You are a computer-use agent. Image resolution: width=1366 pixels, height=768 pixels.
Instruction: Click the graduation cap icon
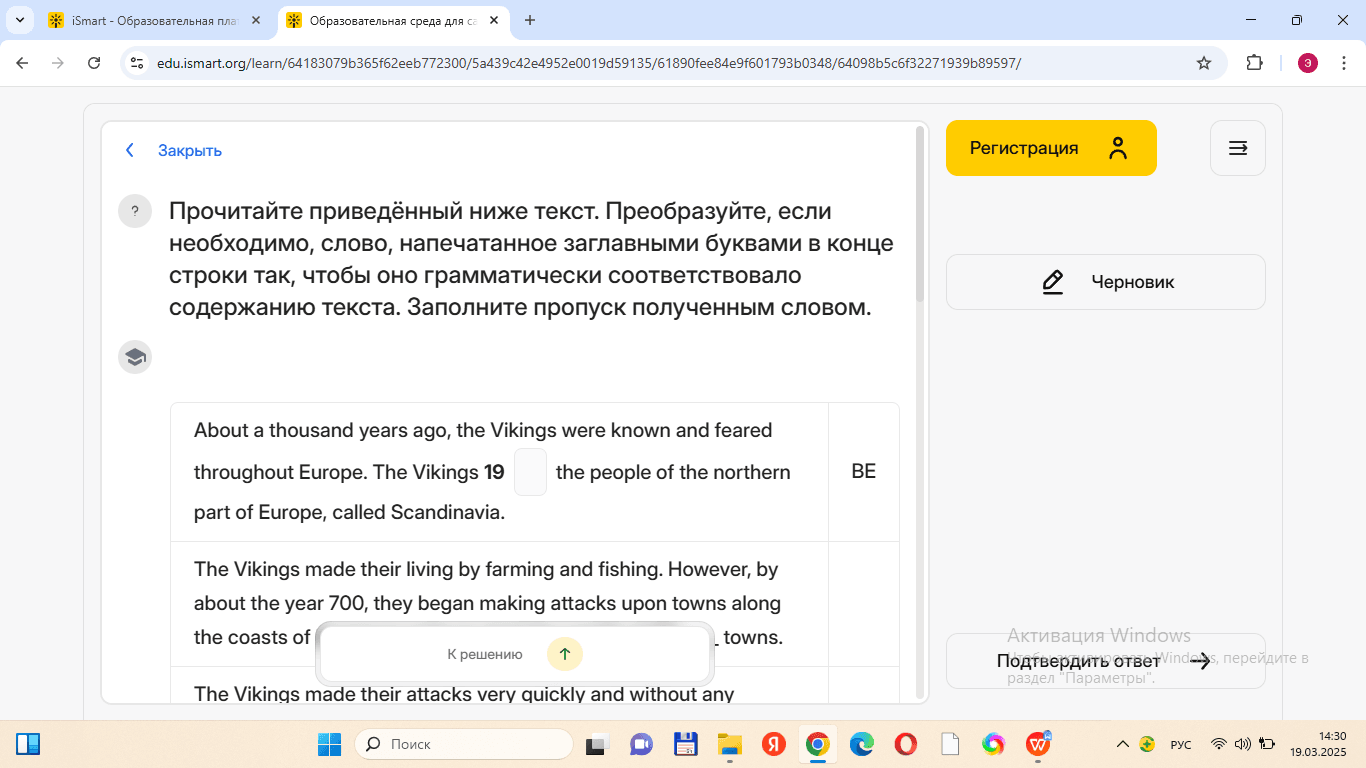coord(135,357)
